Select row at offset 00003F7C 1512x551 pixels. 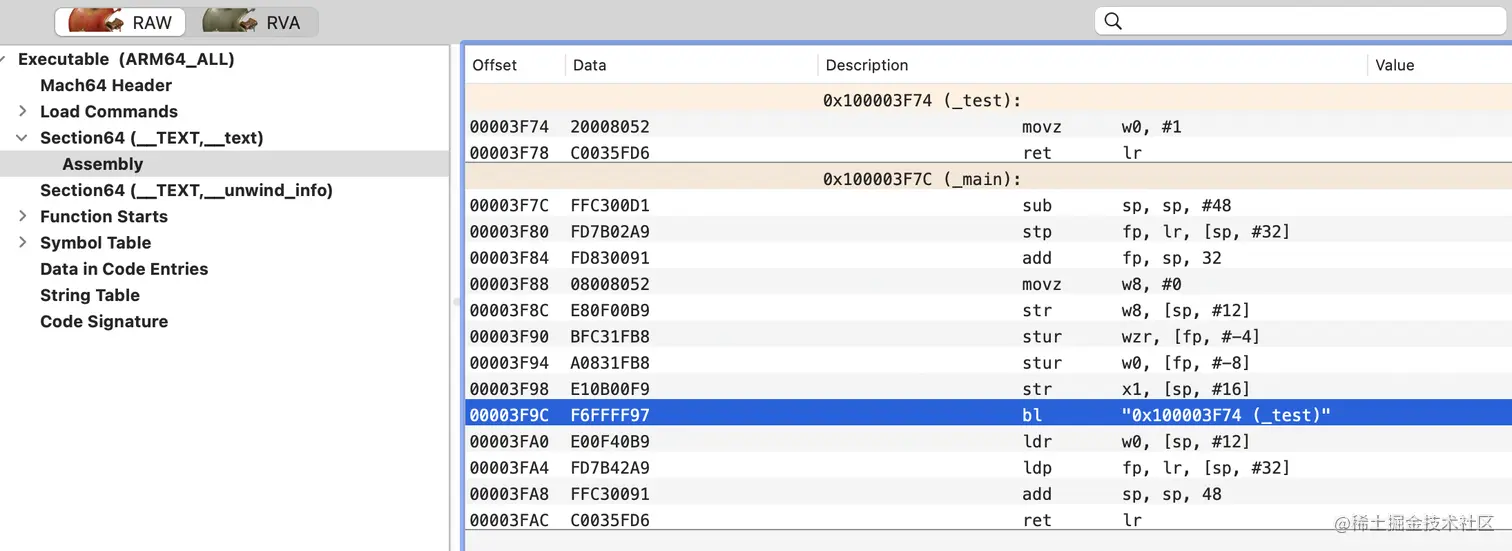click(988, 205)
